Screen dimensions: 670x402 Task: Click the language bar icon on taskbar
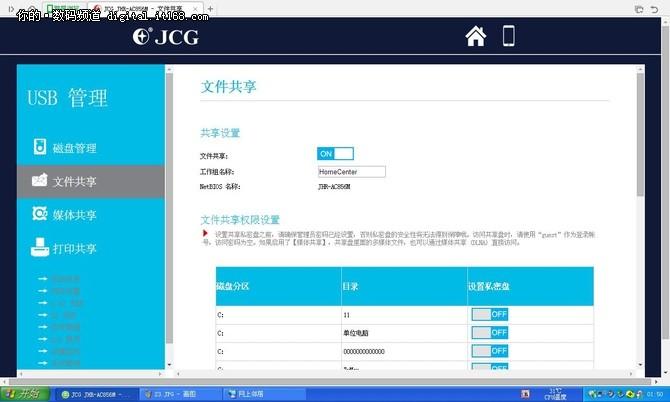tap(525, 394)
